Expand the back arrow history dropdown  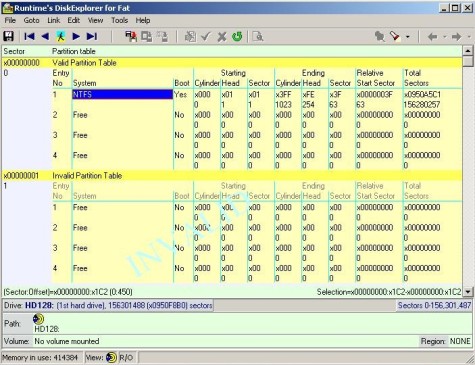tap(444, 37)
